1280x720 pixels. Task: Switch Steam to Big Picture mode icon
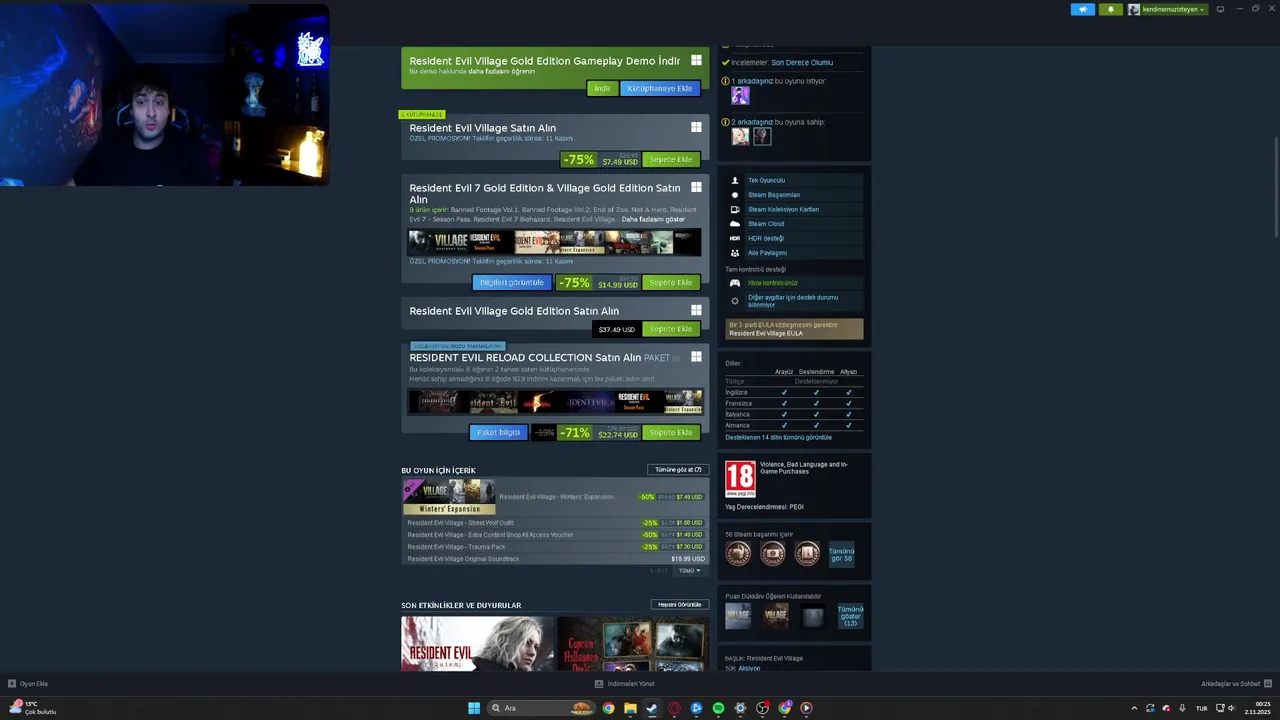pyautogui.click(x=1220, y=9)
